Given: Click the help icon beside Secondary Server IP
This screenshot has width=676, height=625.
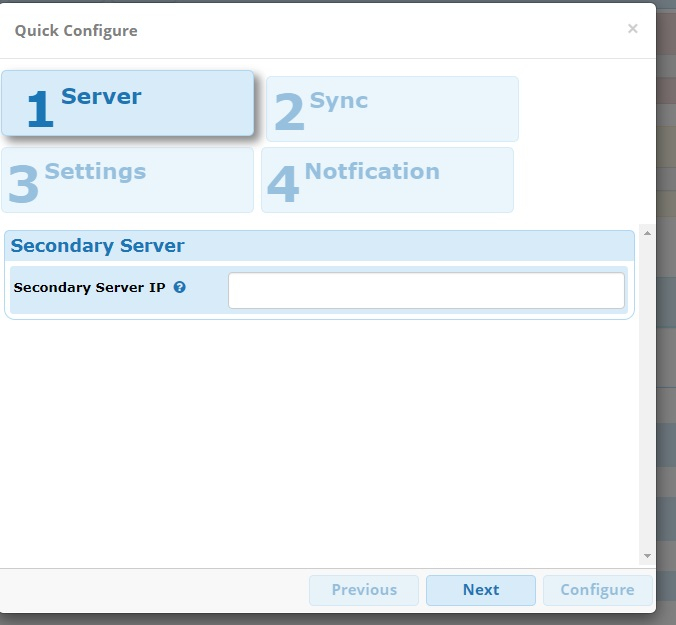Looking at the screenshot, I should [180, 287].
